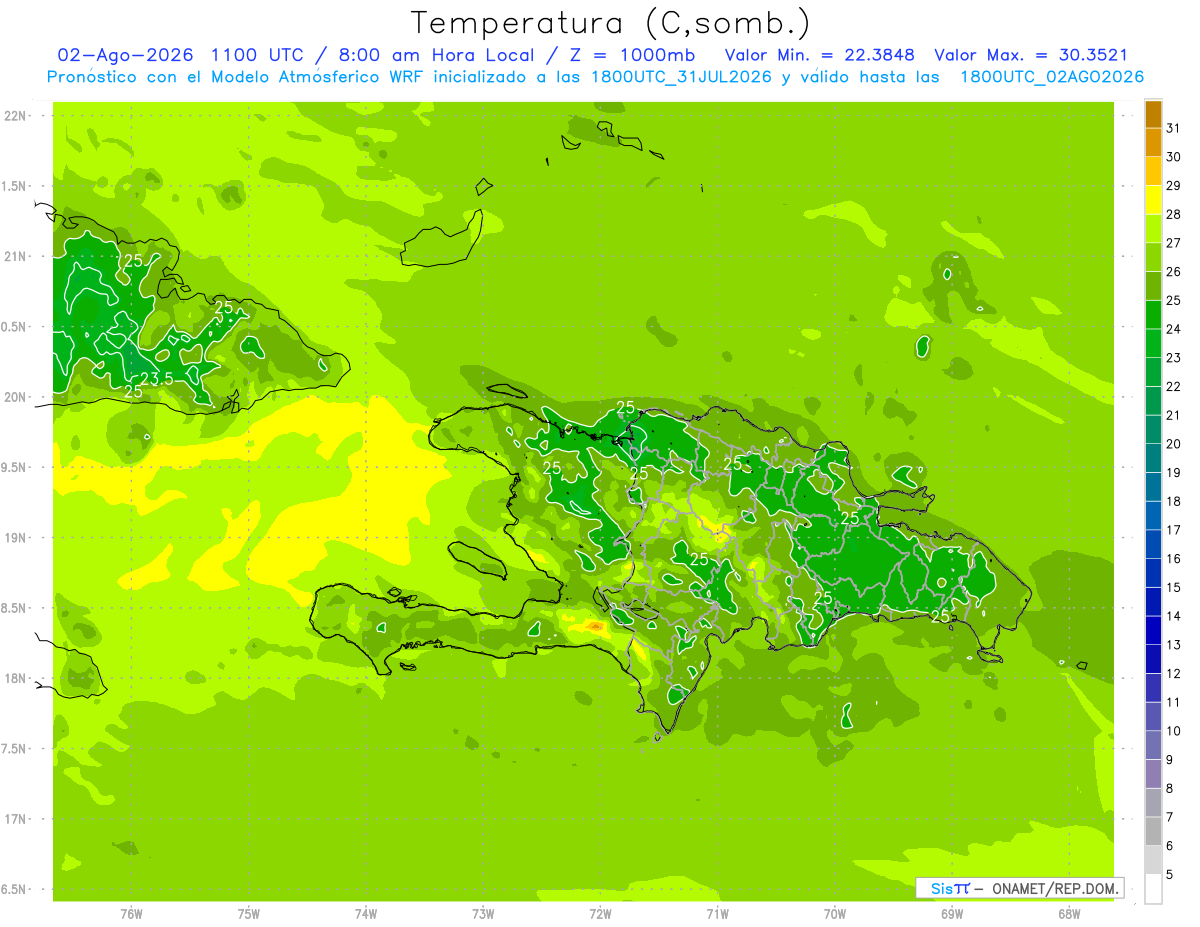Click the yellow legend segment between 28 and 29
Screen dimensions: 1200x927
tap(1153, 200)
